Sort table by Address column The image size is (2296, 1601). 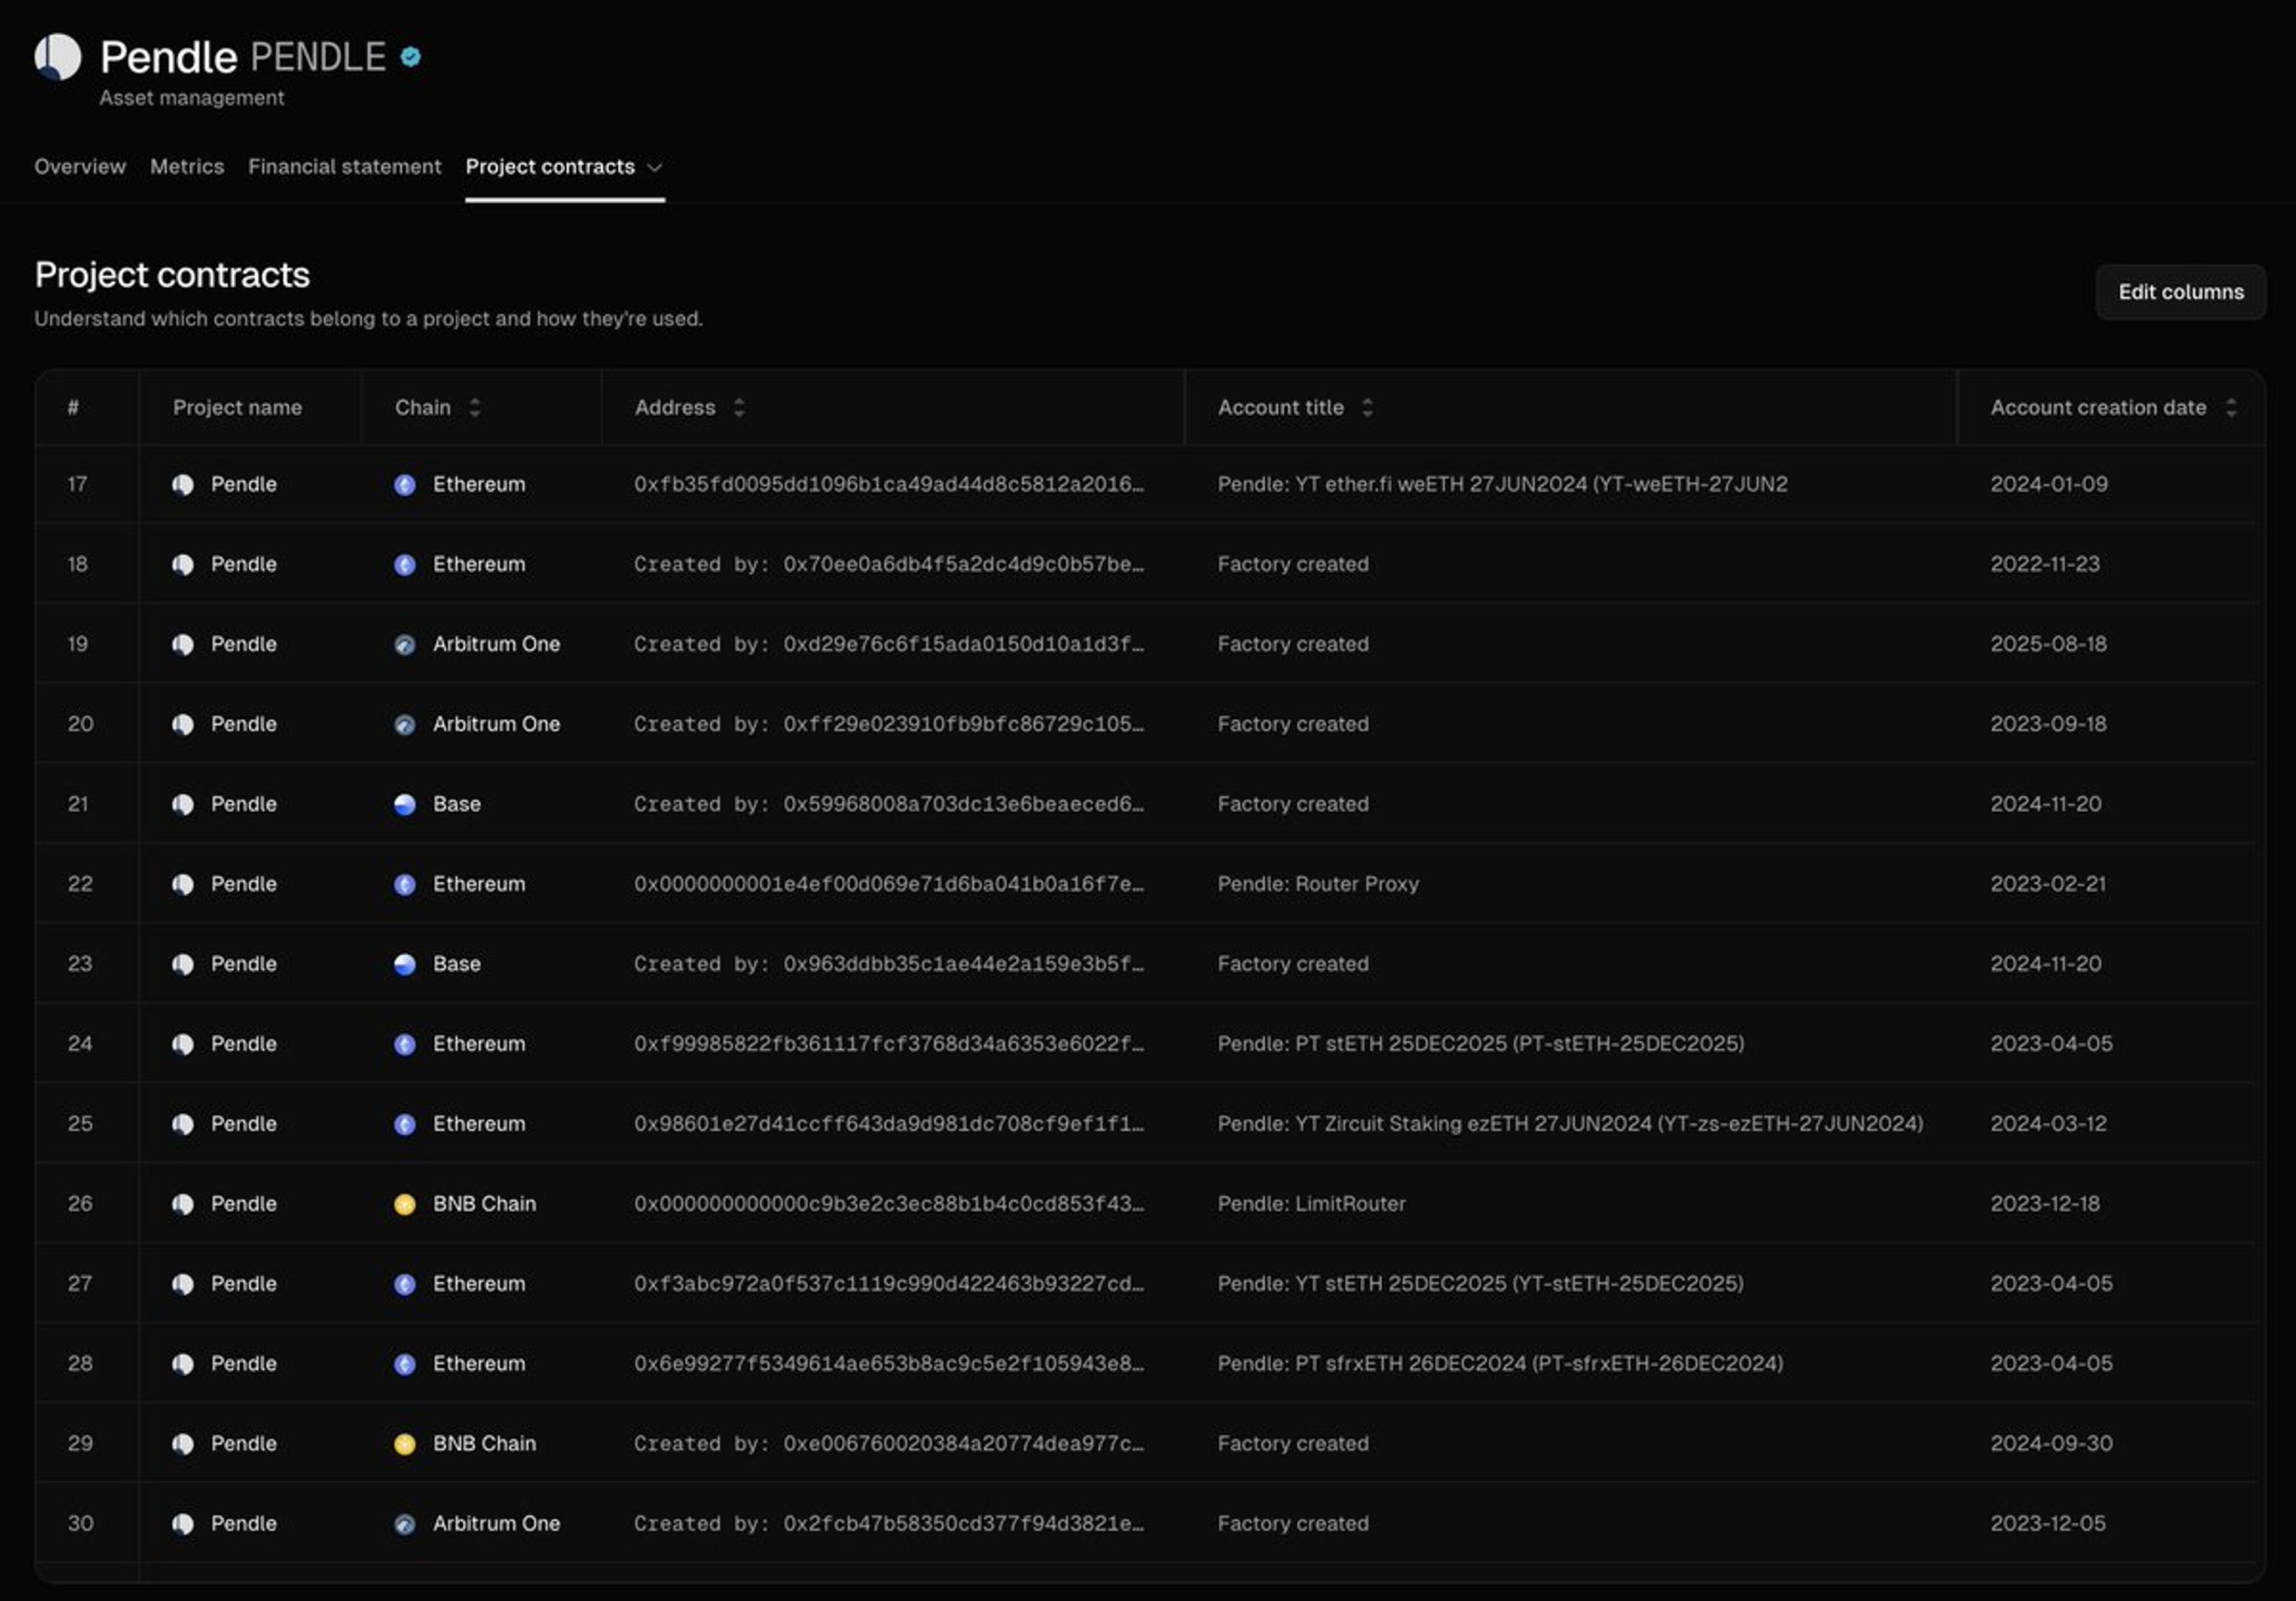[739, 408]
